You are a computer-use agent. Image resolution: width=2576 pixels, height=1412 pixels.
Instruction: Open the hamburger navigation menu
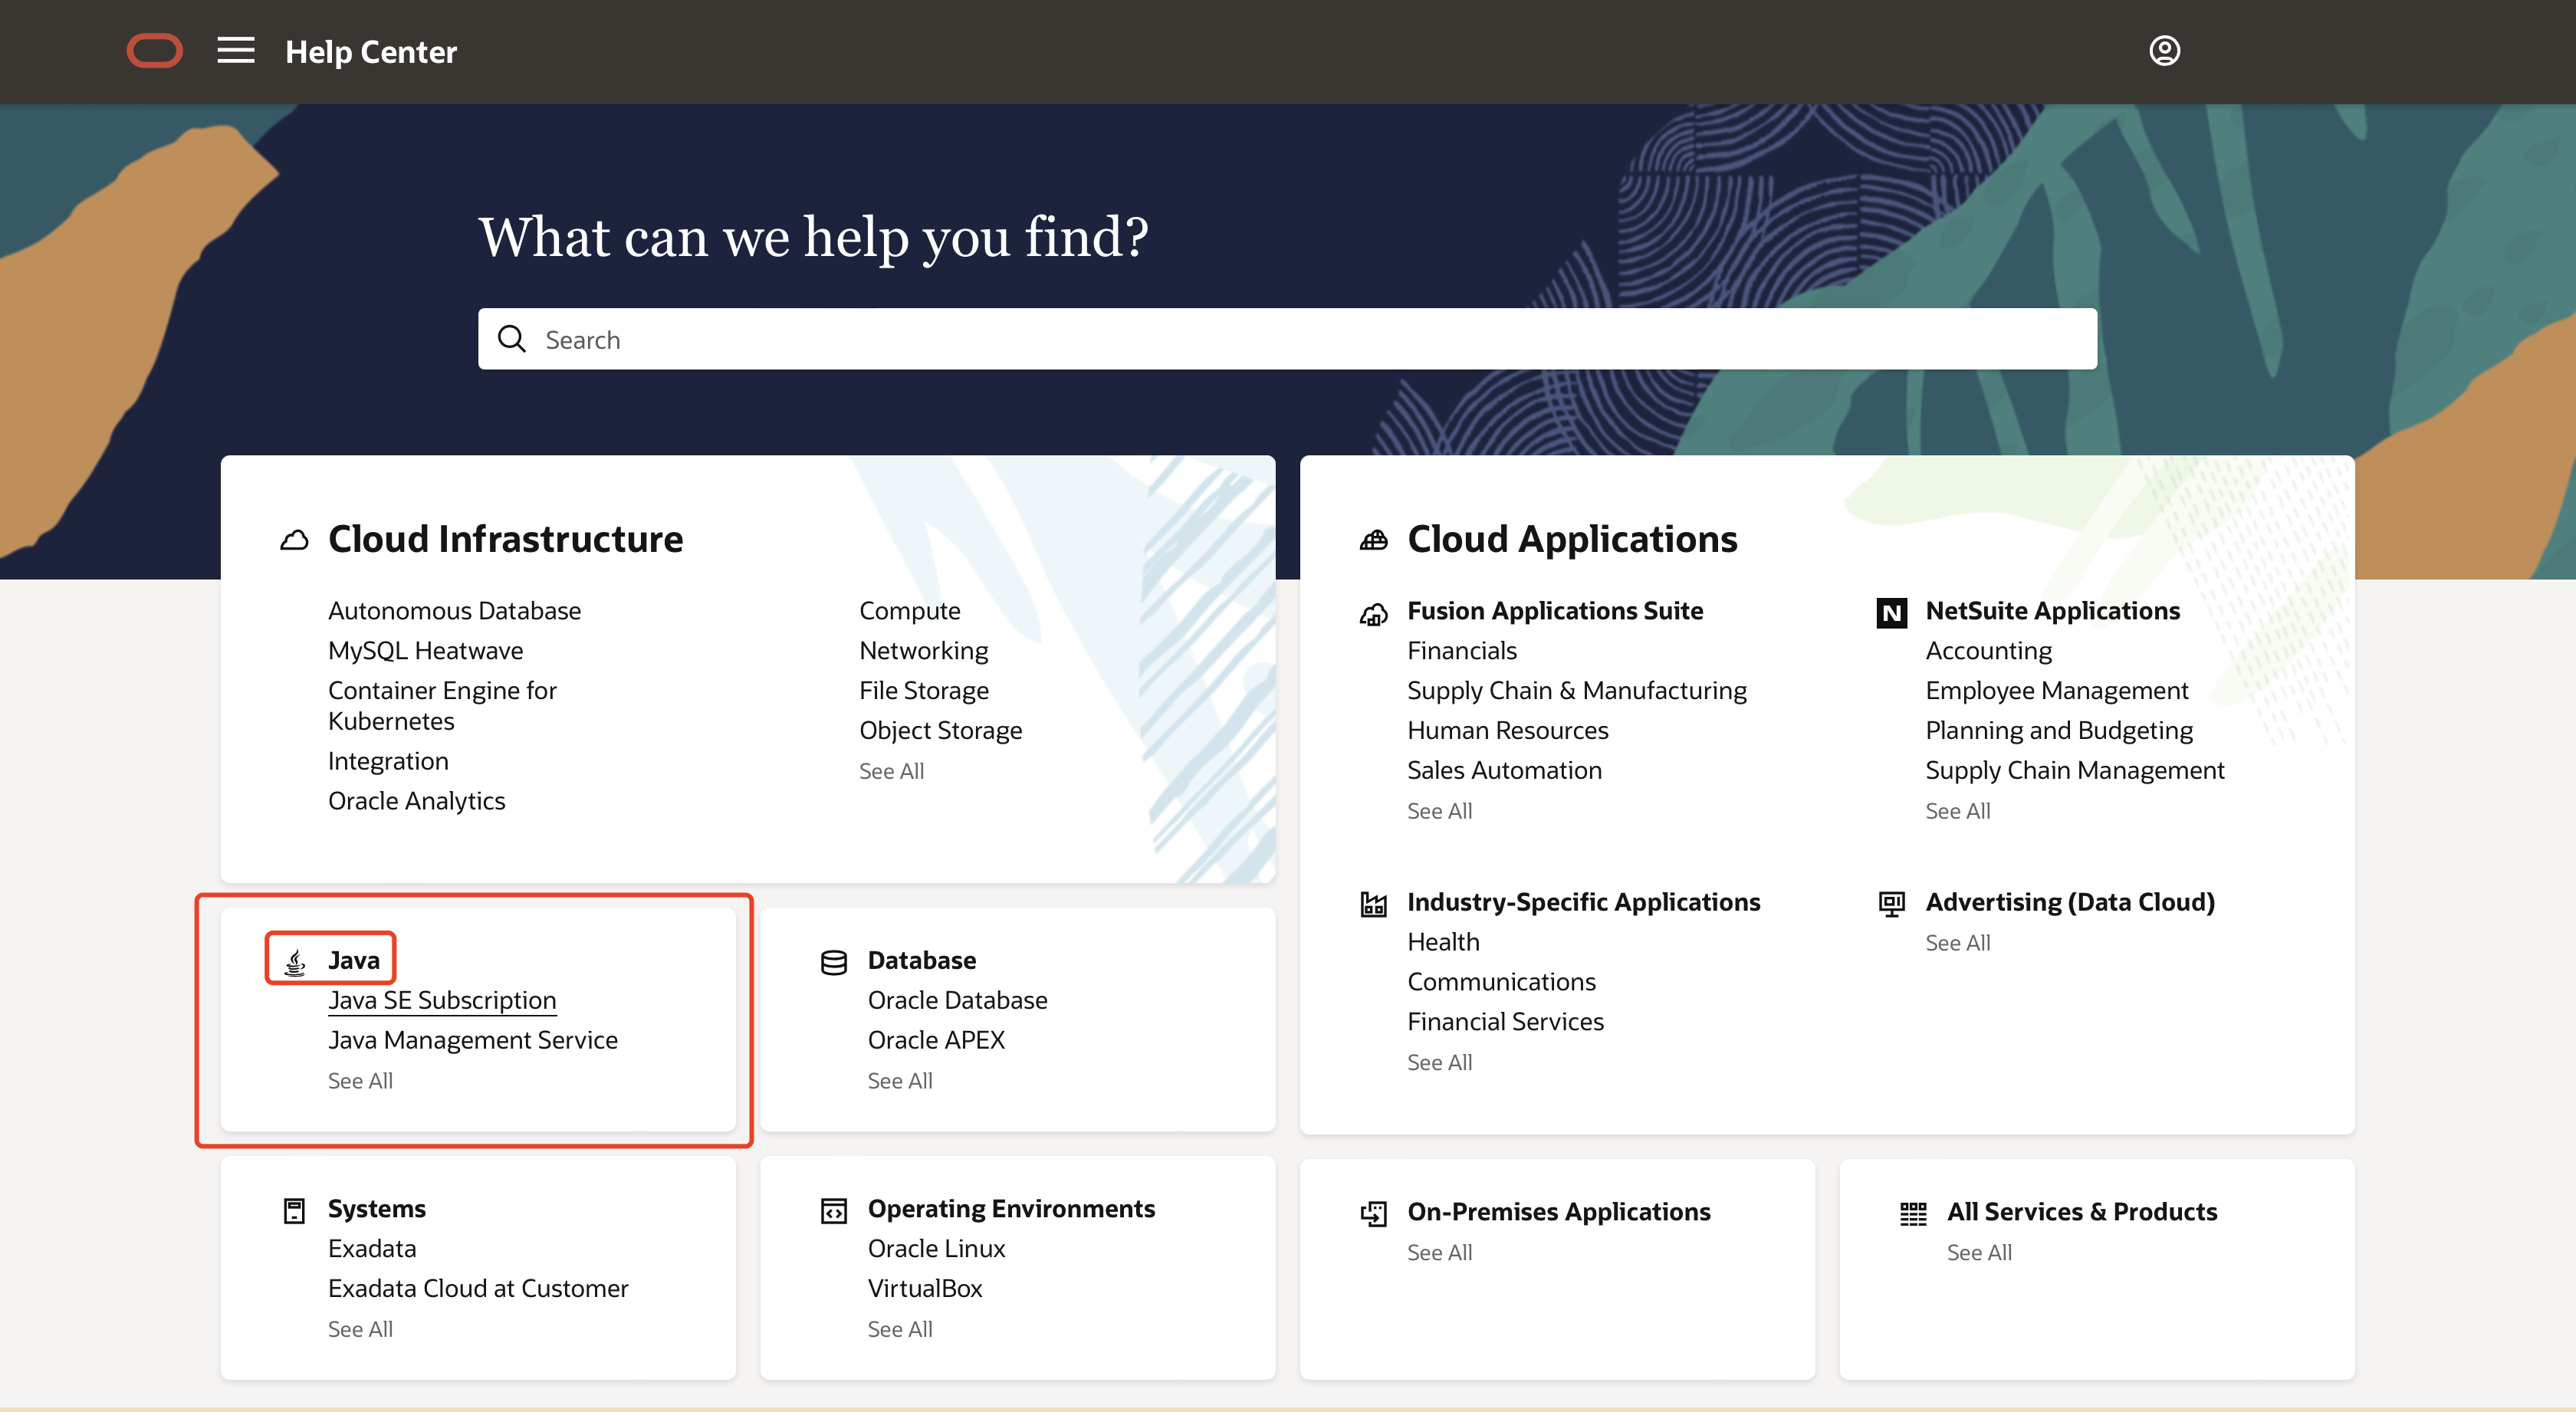coord(236,51)
